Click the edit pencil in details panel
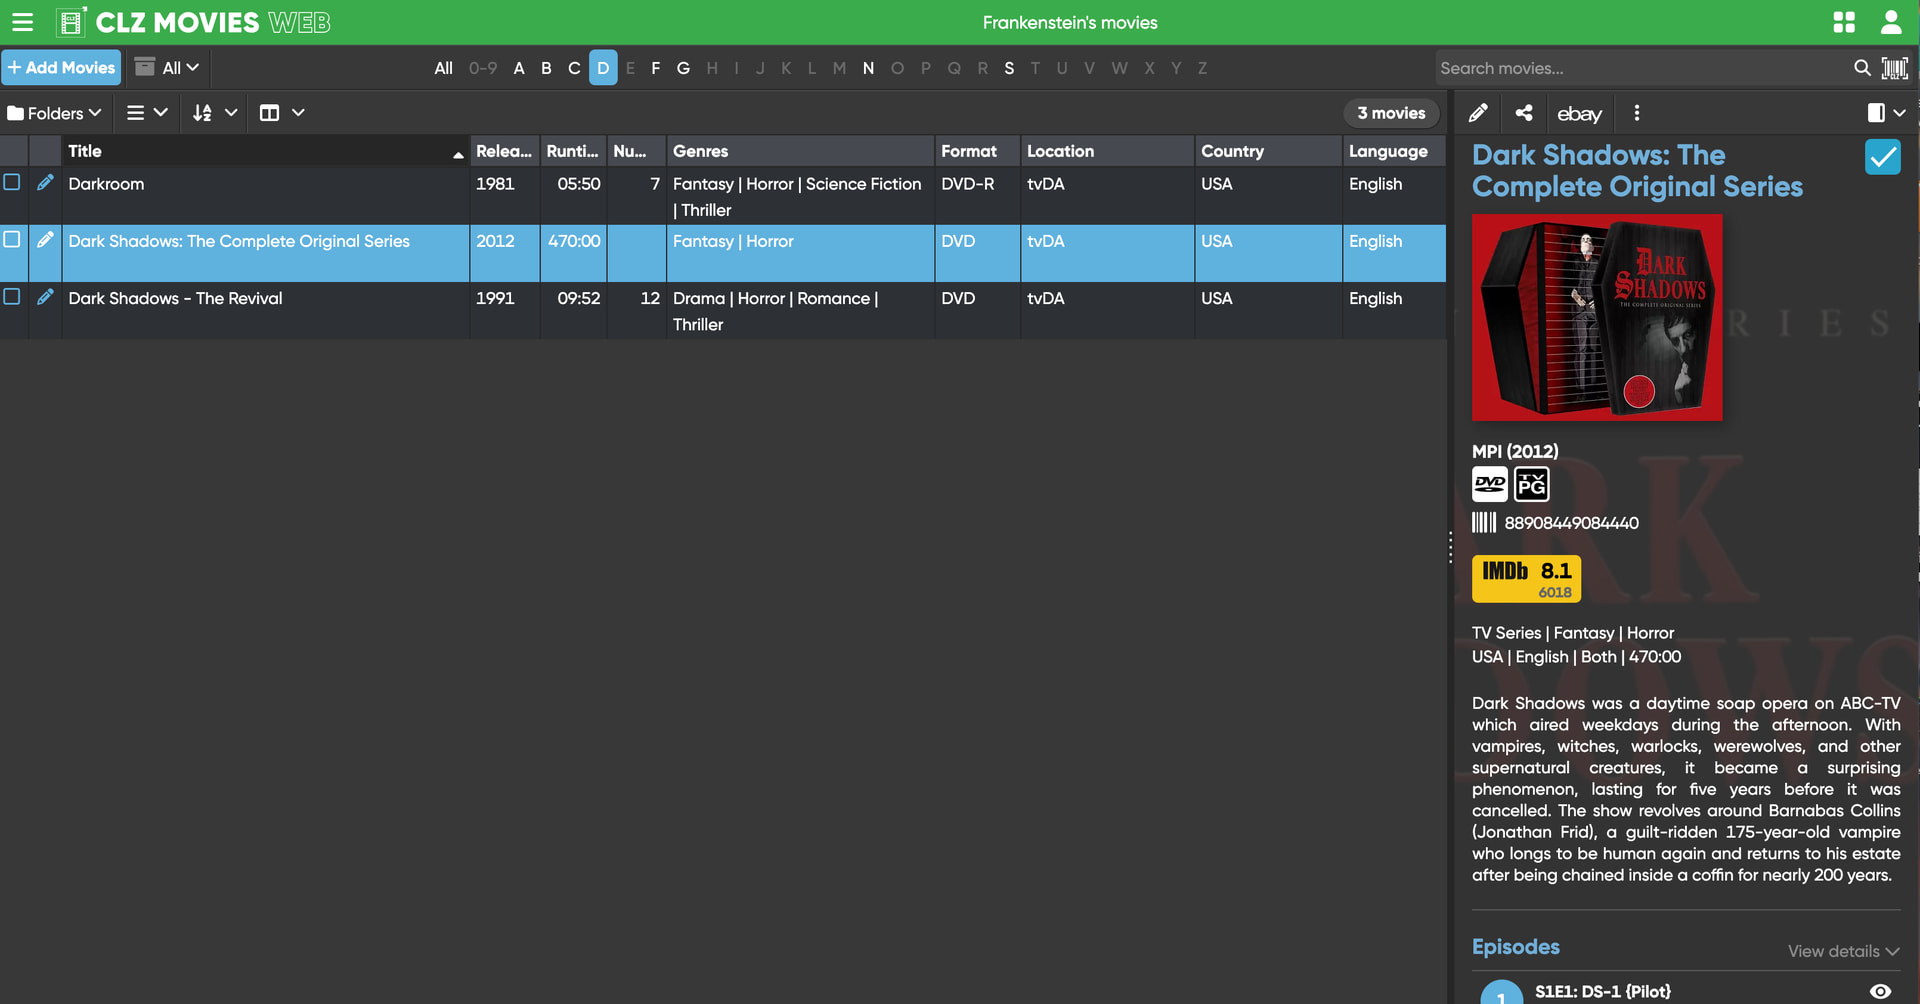1920x1004 pixels. [1478, 113]
